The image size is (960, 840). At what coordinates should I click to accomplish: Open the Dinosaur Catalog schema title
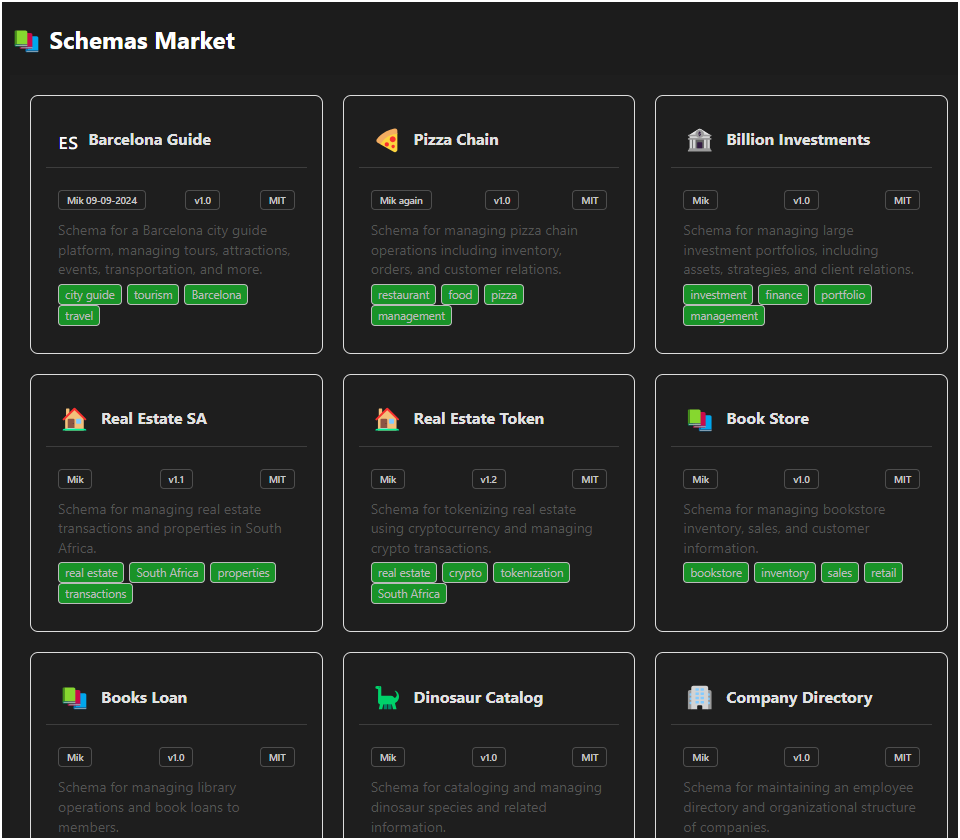tap(478, 698)
